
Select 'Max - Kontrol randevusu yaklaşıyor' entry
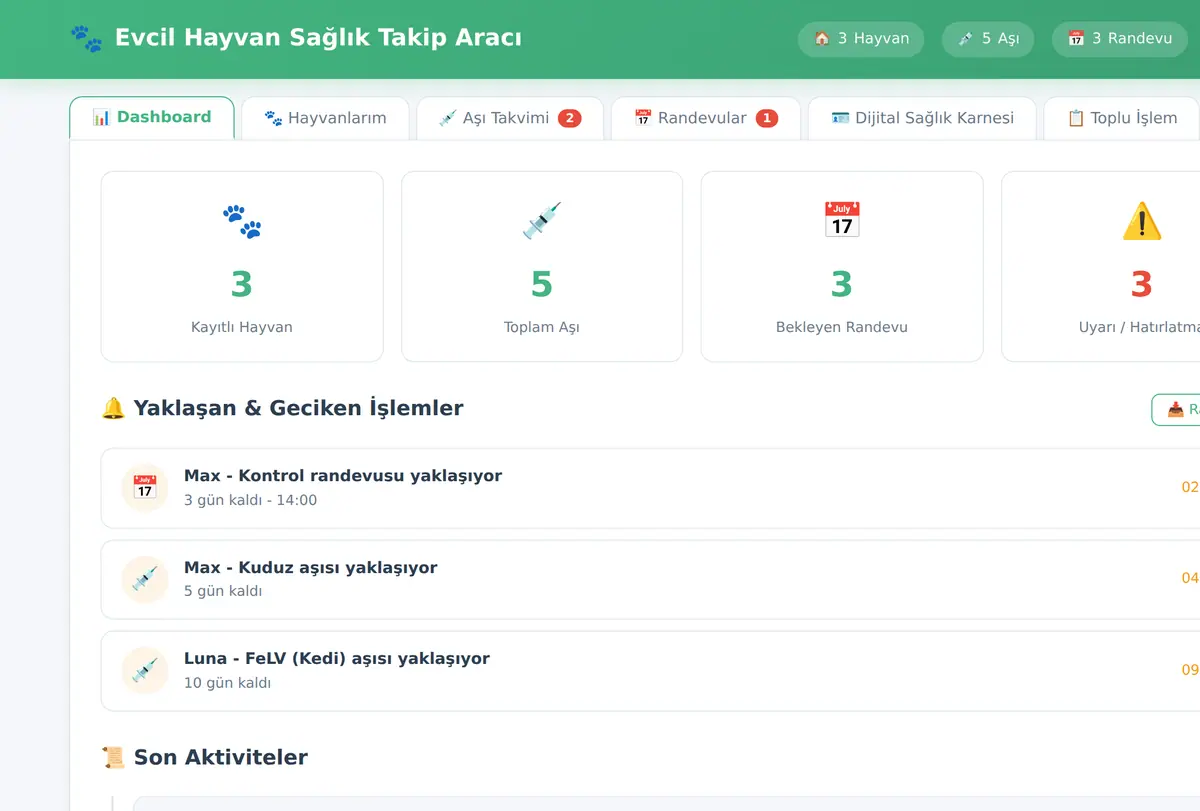(x=650, y=488)
